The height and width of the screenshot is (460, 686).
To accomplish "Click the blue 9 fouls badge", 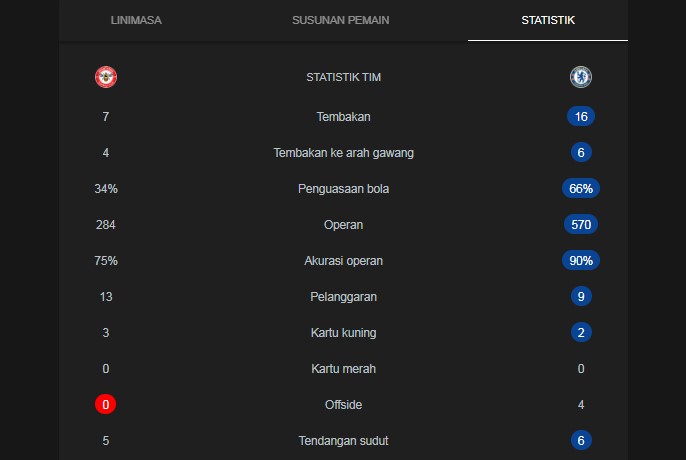I will (x=581, y=296).
